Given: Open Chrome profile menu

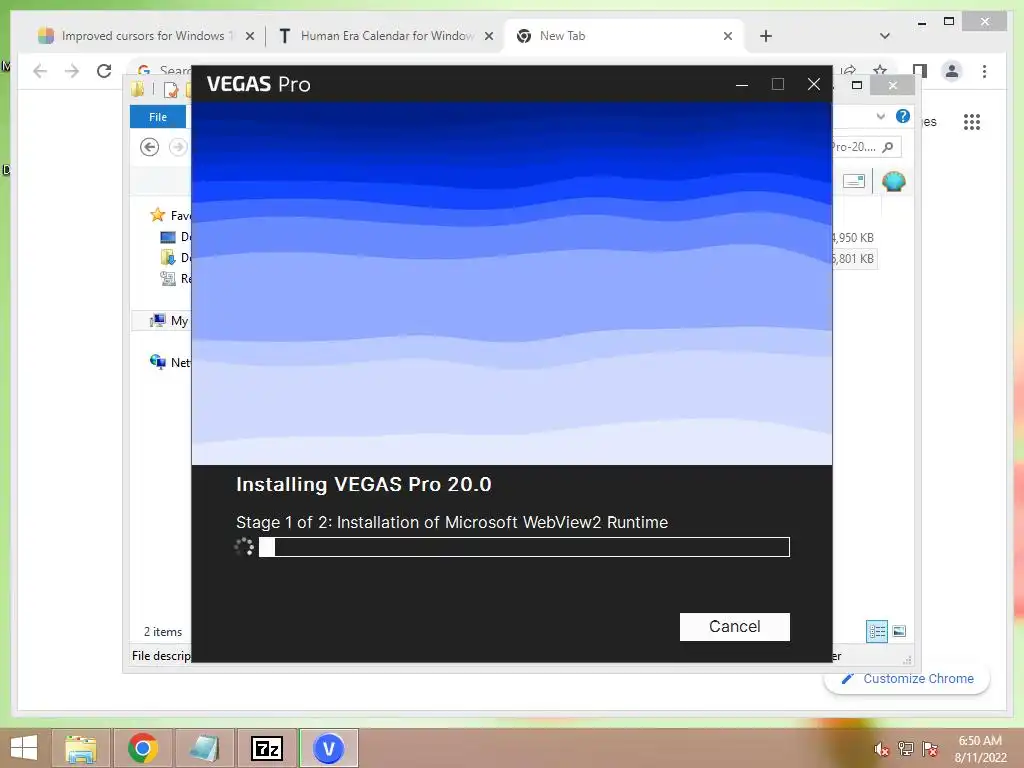Looking at the screenshot, I should (x=952, y=71).
